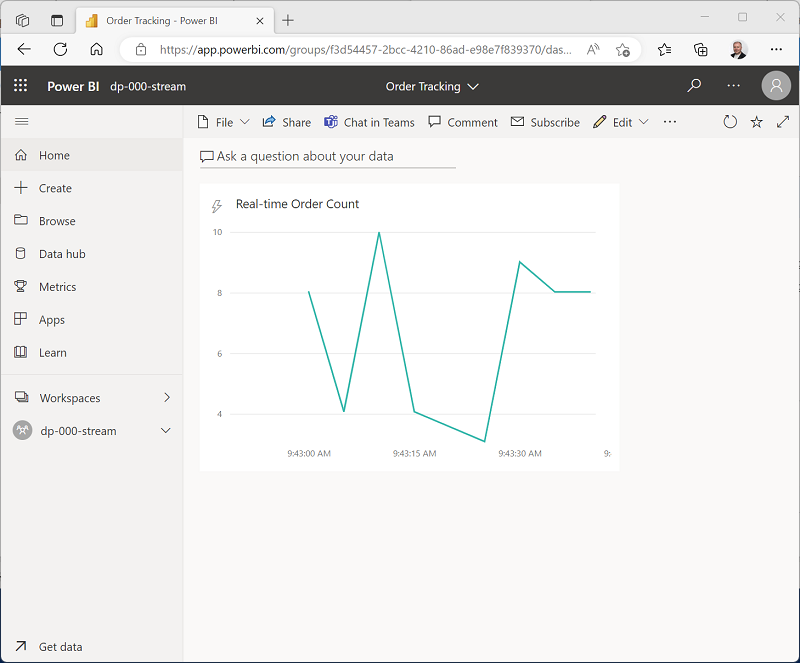800x663 pixels.
Task: Add page to browser favorites star
Action: [622, 50]
